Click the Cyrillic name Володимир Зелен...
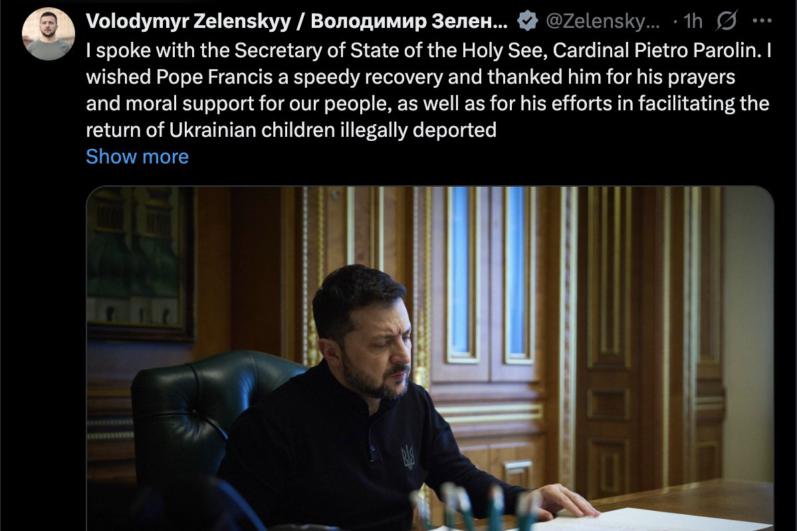 pyautogui.click(x=409, y=21)
